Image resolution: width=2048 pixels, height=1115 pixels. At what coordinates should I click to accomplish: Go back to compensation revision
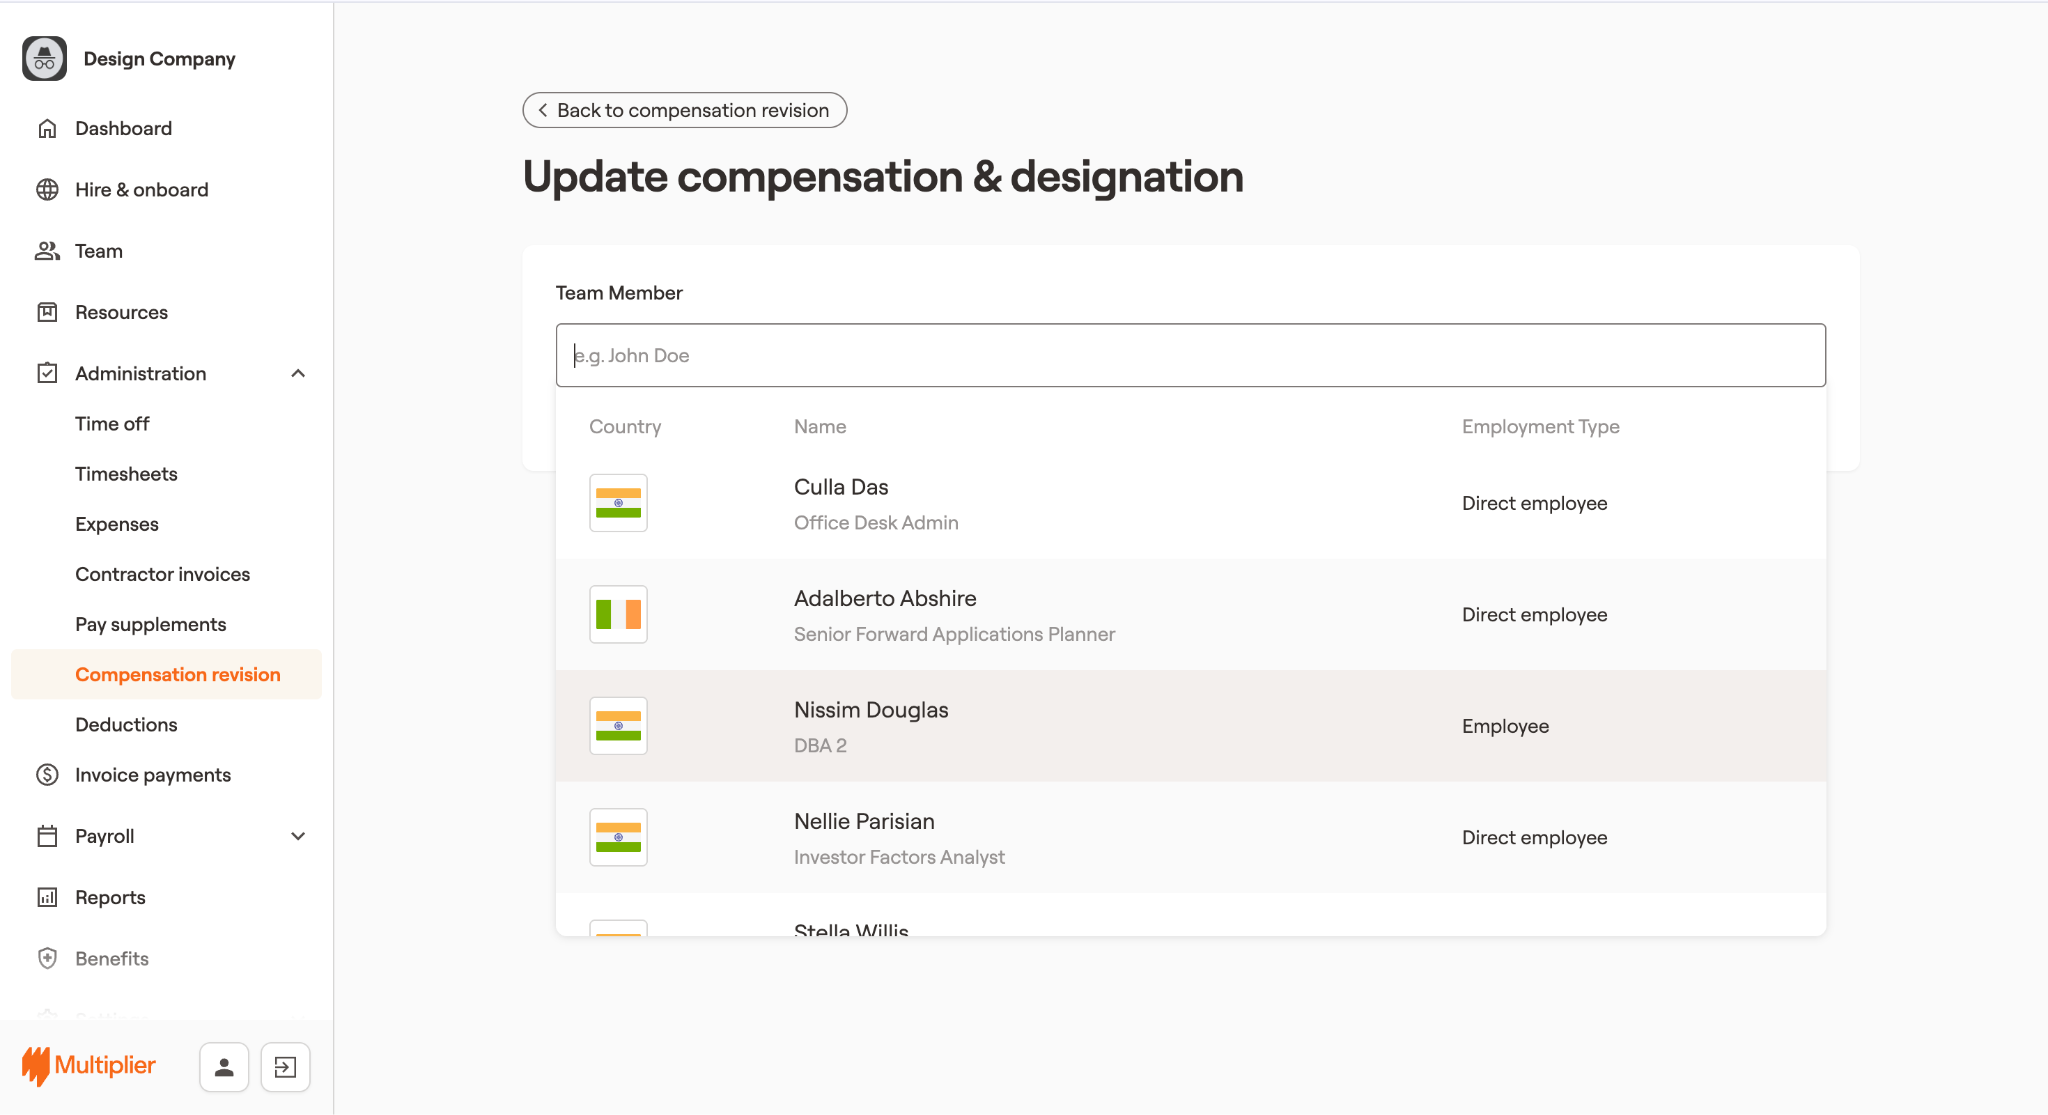click(684, 110)
